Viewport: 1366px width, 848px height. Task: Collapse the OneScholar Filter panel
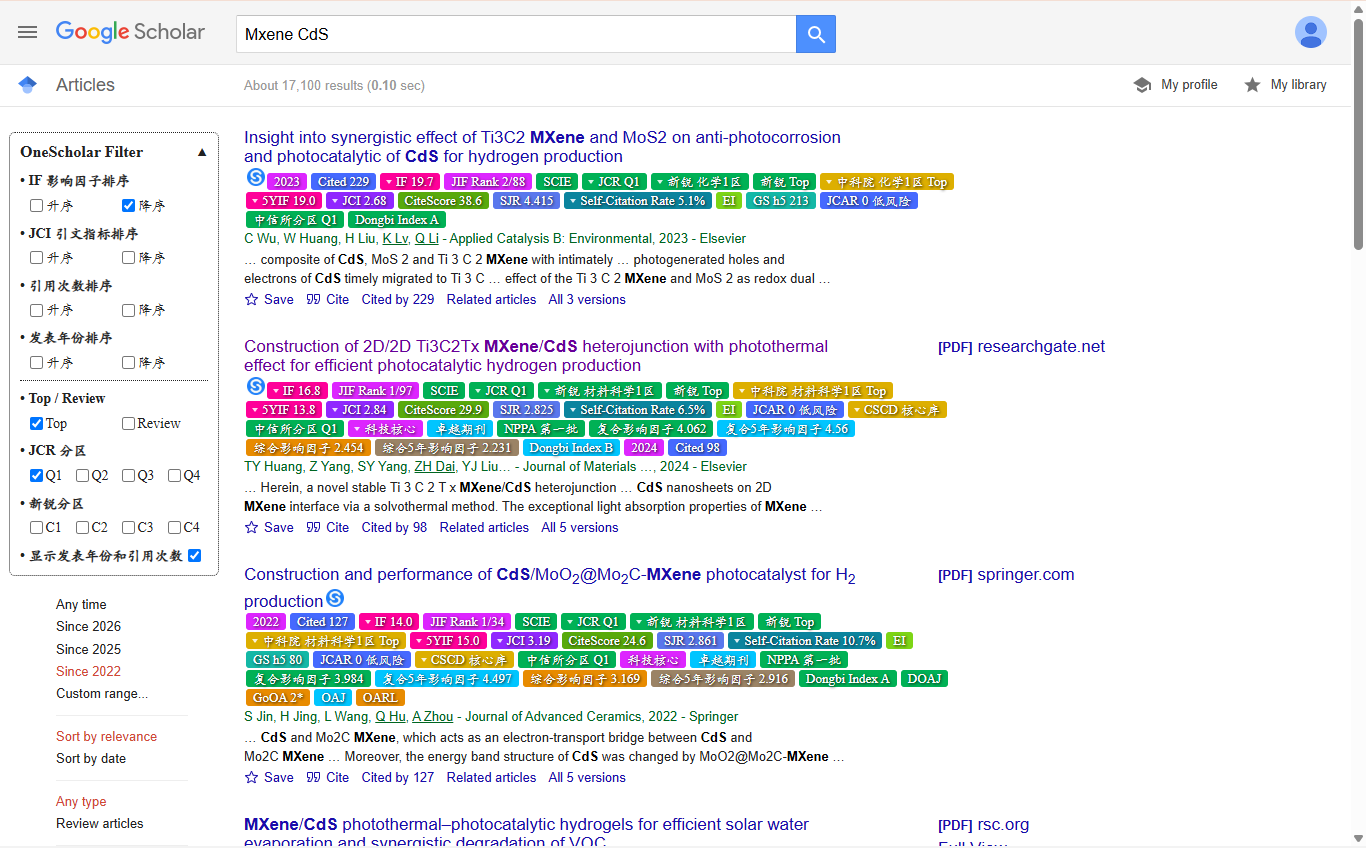202,152
